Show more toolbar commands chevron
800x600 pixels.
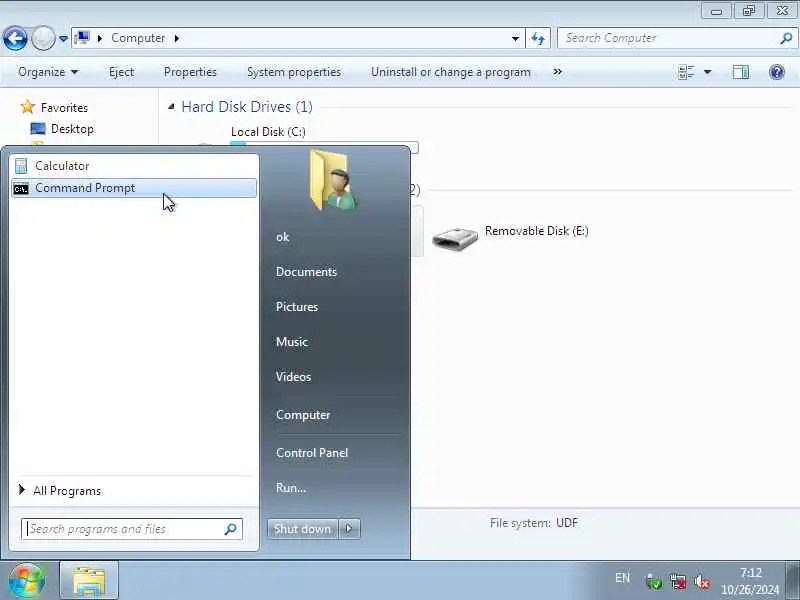pos(558,72)
